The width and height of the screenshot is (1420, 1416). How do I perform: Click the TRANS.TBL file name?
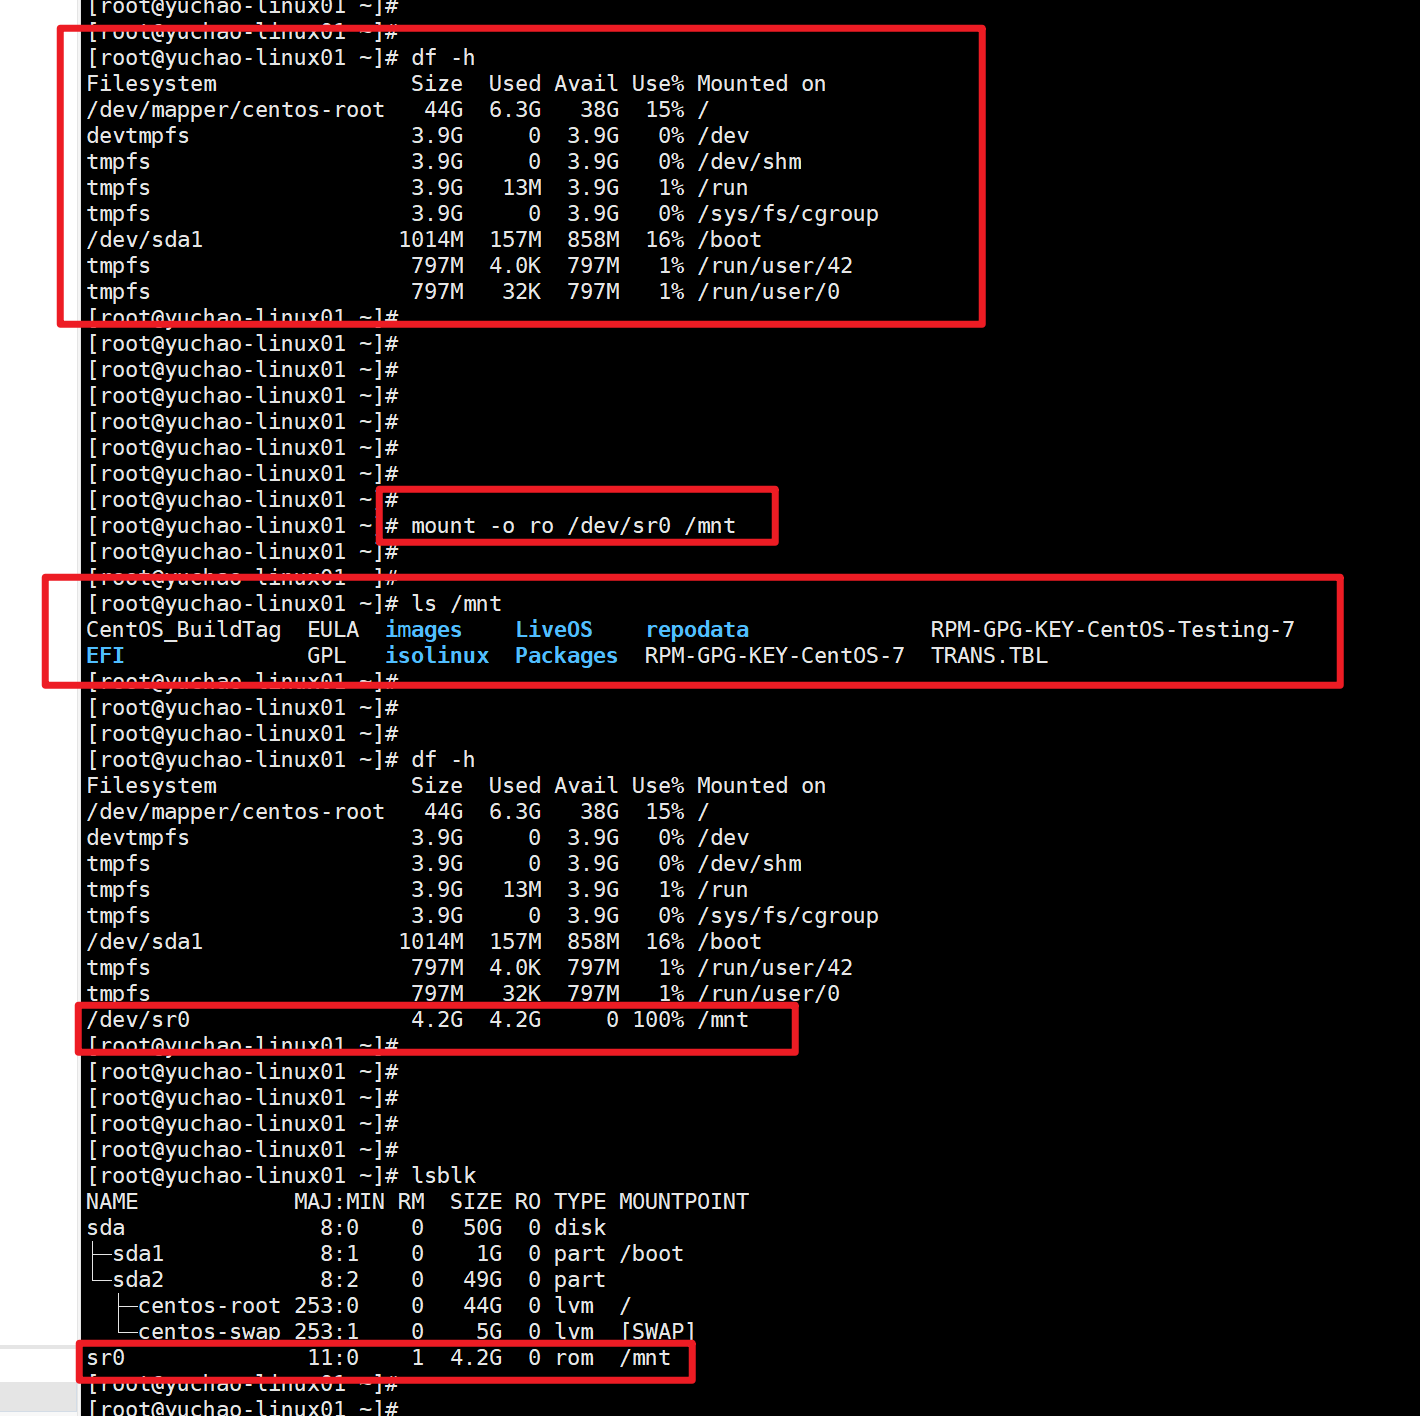pos(989,656)
